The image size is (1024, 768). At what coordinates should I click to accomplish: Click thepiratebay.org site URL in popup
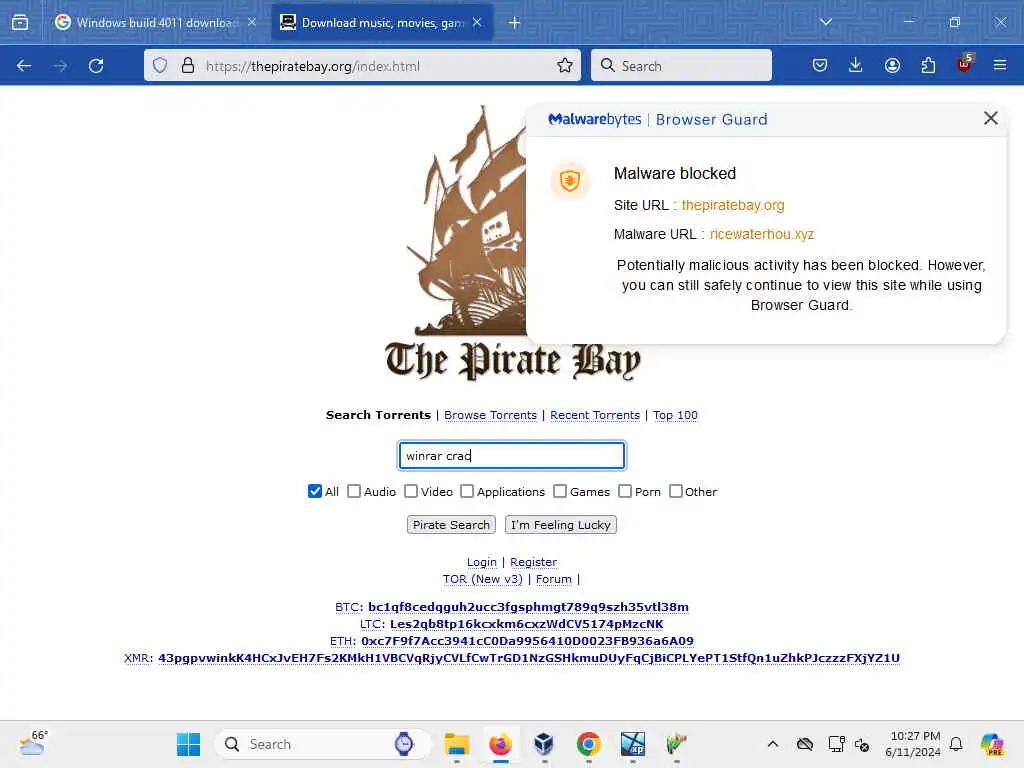tap(733, 205)
